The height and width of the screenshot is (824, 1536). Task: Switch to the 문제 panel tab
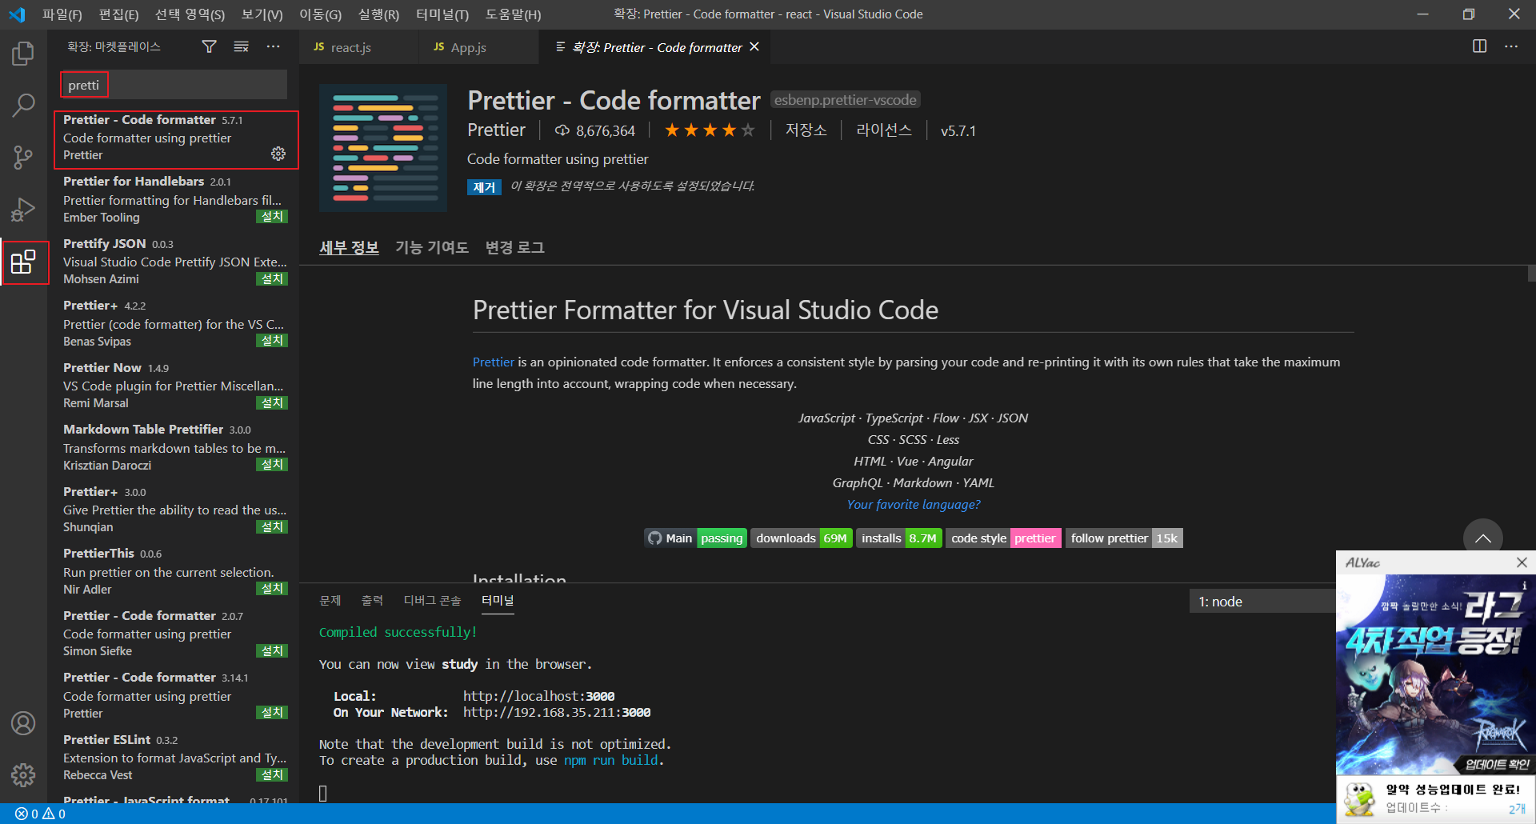pos(330,600)
